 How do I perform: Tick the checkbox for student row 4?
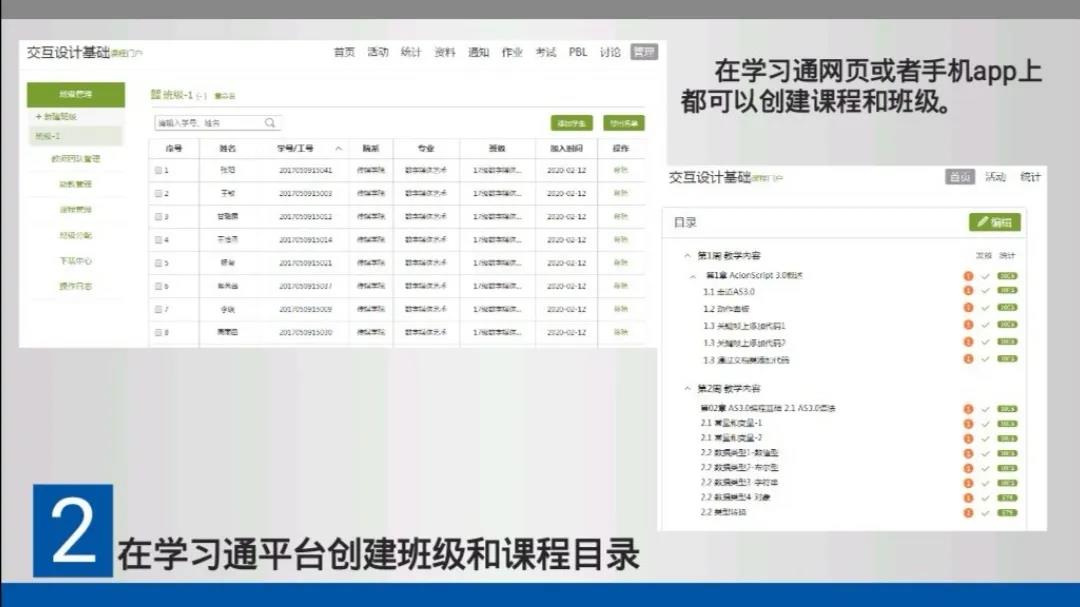[x=158, y=240]
